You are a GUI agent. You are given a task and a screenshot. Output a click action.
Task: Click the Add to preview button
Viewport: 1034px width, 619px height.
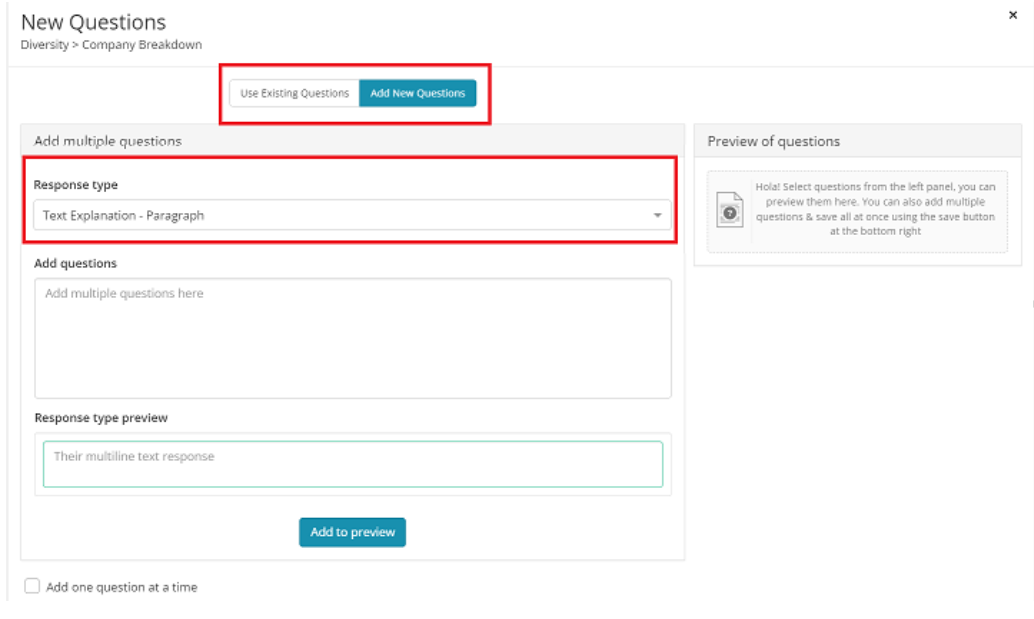click(352, 532)
